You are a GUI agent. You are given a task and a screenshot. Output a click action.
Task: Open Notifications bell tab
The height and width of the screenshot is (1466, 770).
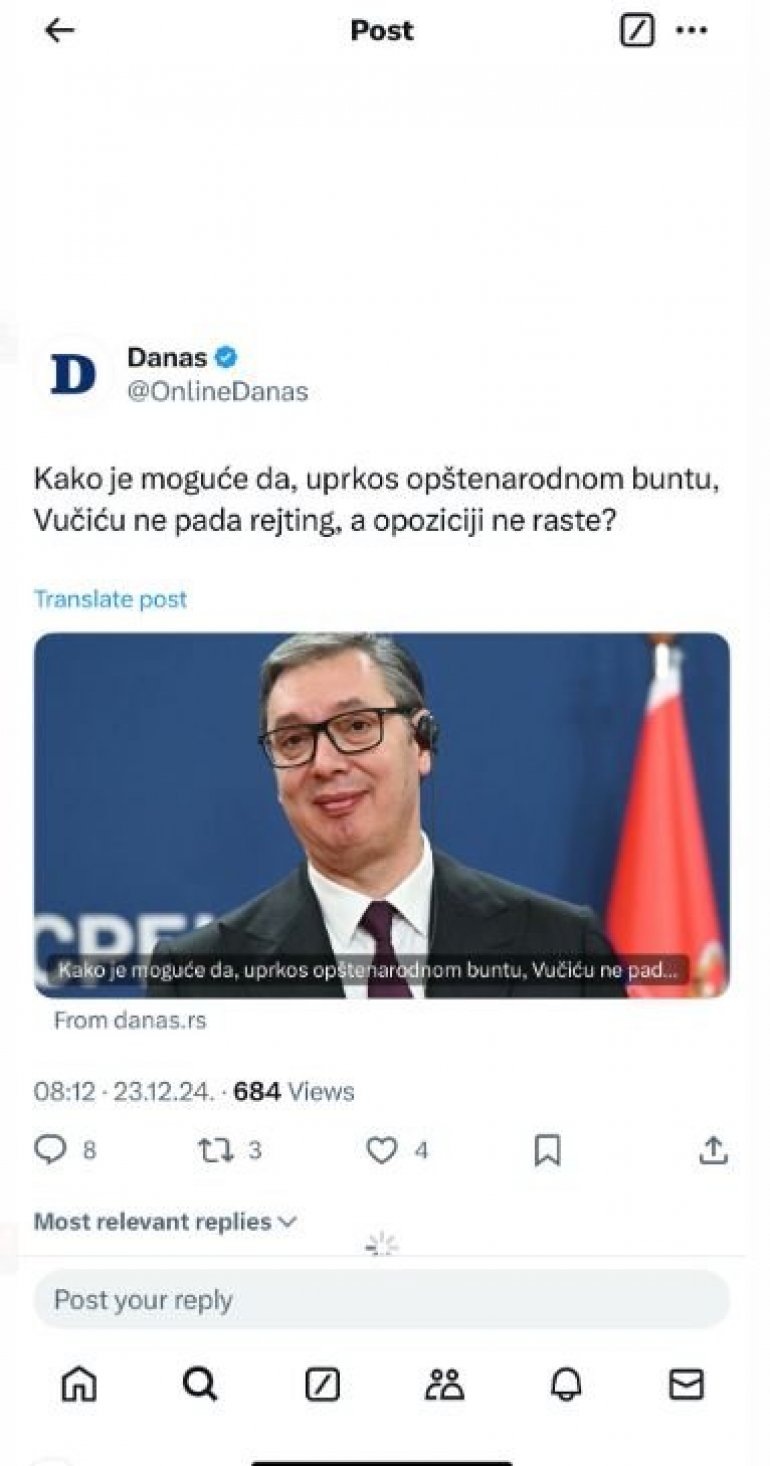coord(566,1385)
